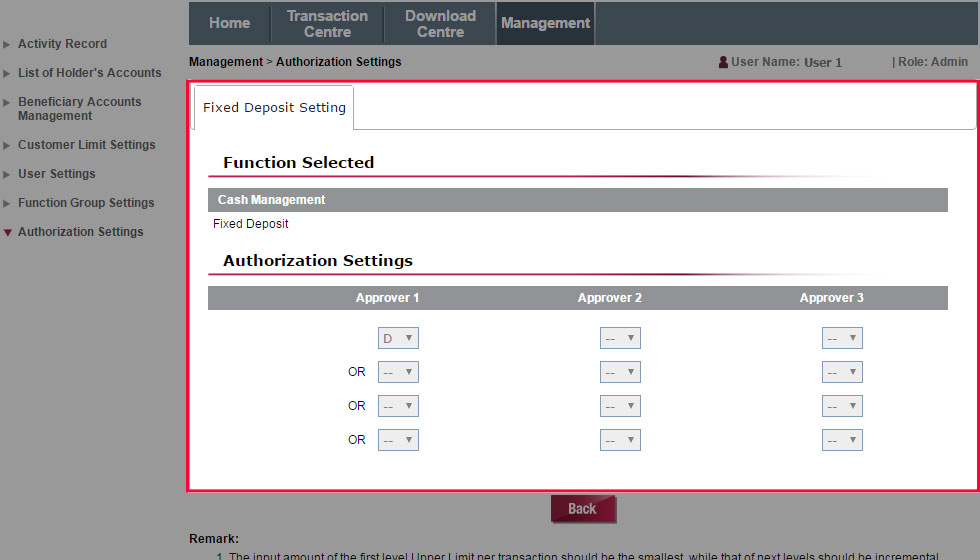Open Approver 3 fourth-row dropdown
Viewport: 980px width, 560px height.
(x=842, y=440)
